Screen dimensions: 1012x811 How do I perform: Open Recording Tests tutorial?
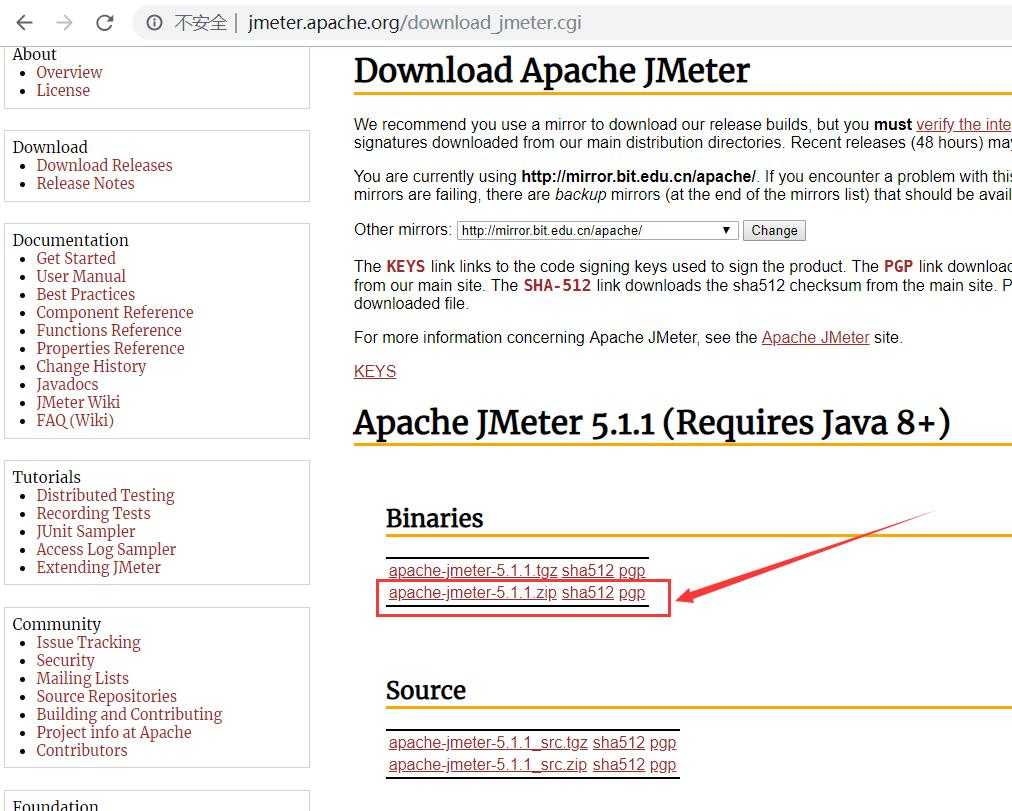[x=94, y=514]
